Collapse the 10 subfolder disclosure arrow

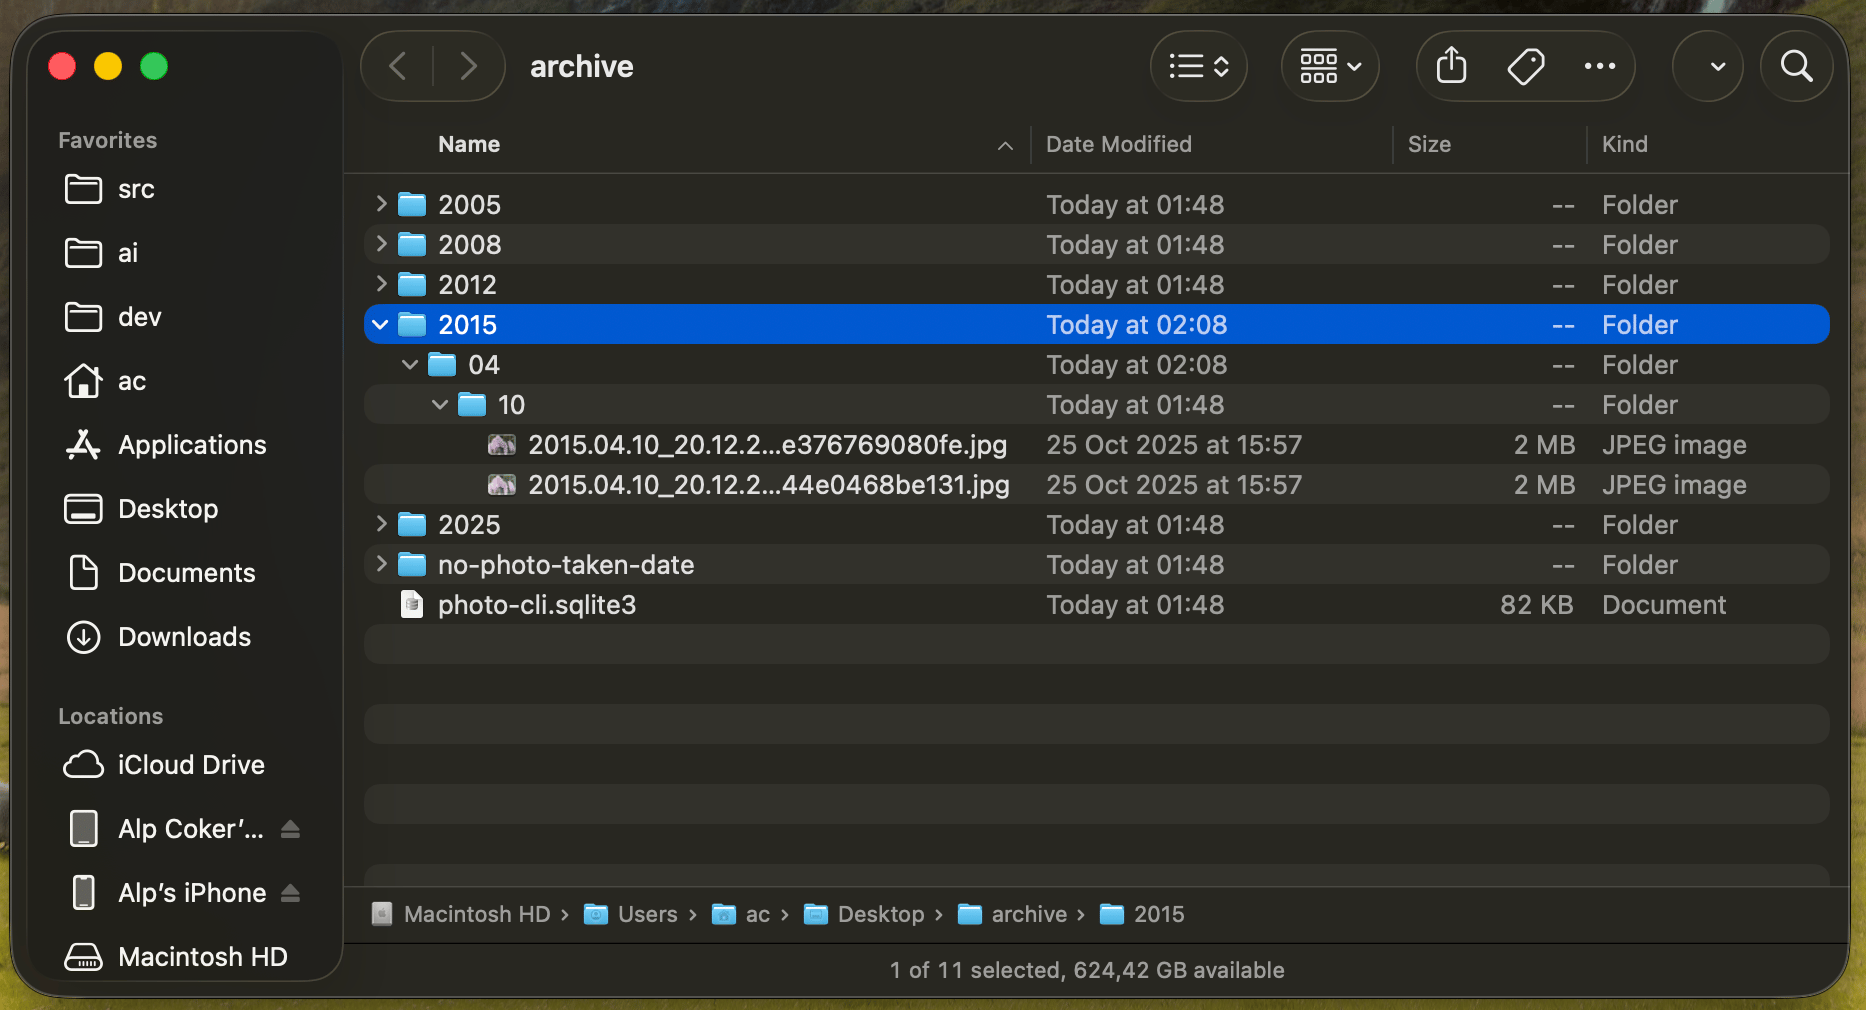(440, 404)
